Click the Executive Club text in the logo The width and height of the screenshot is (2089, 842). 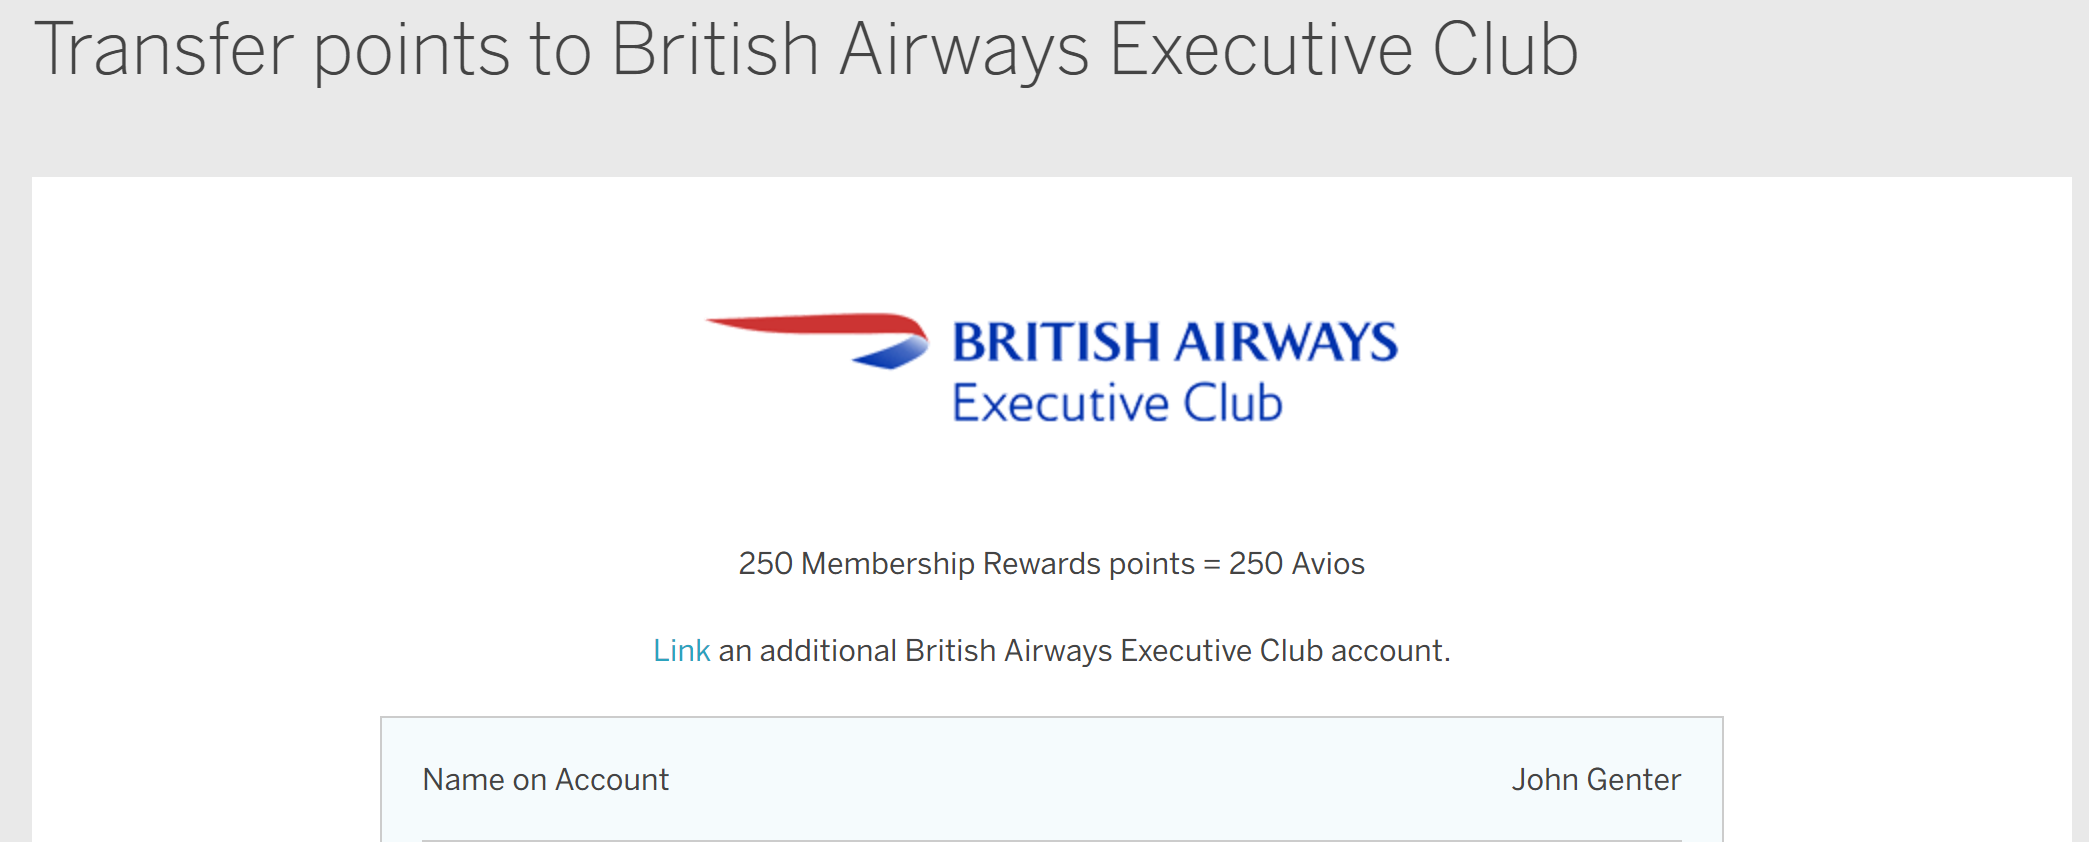tap(1116, 404)
